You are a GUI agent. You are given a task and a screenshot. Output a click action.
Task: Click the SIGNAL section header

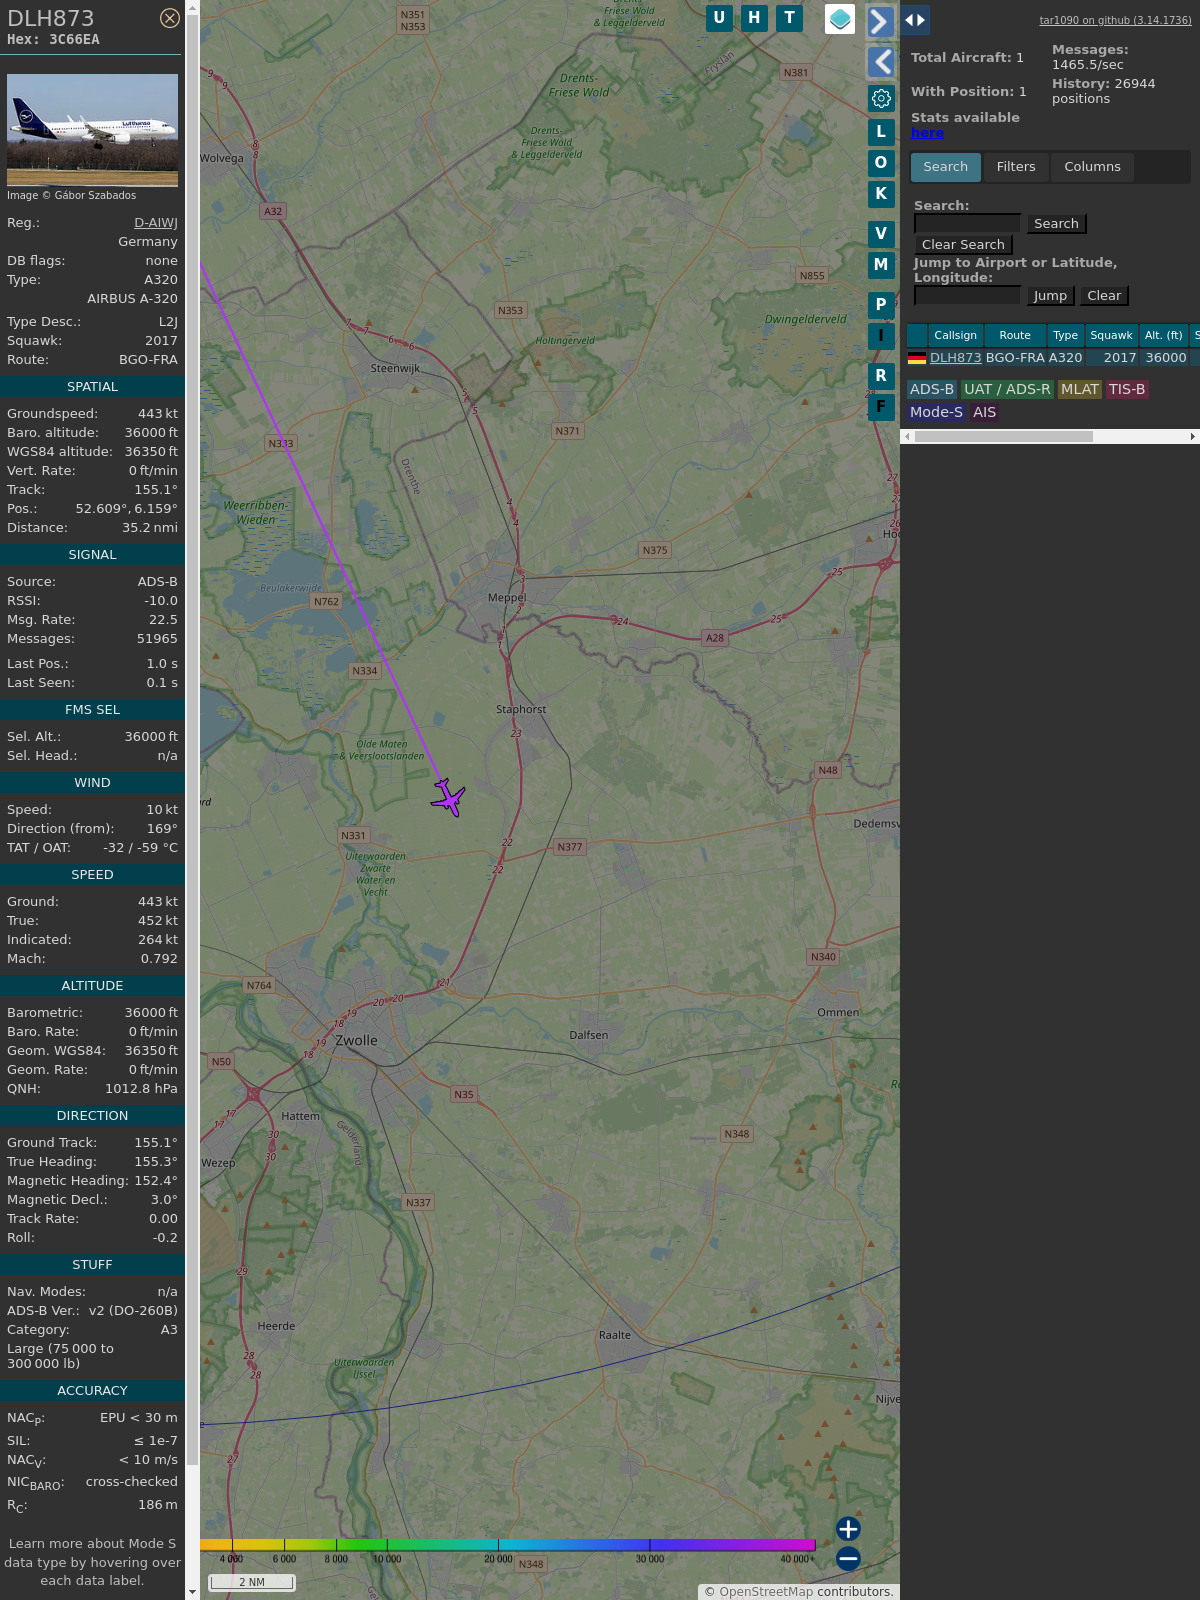pyautogui.click(x=92, y=555)
